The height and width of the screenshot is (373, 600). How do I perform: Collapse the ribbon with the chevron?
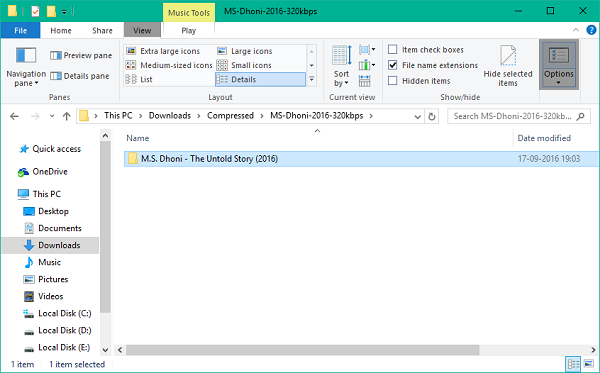(576, 30)
